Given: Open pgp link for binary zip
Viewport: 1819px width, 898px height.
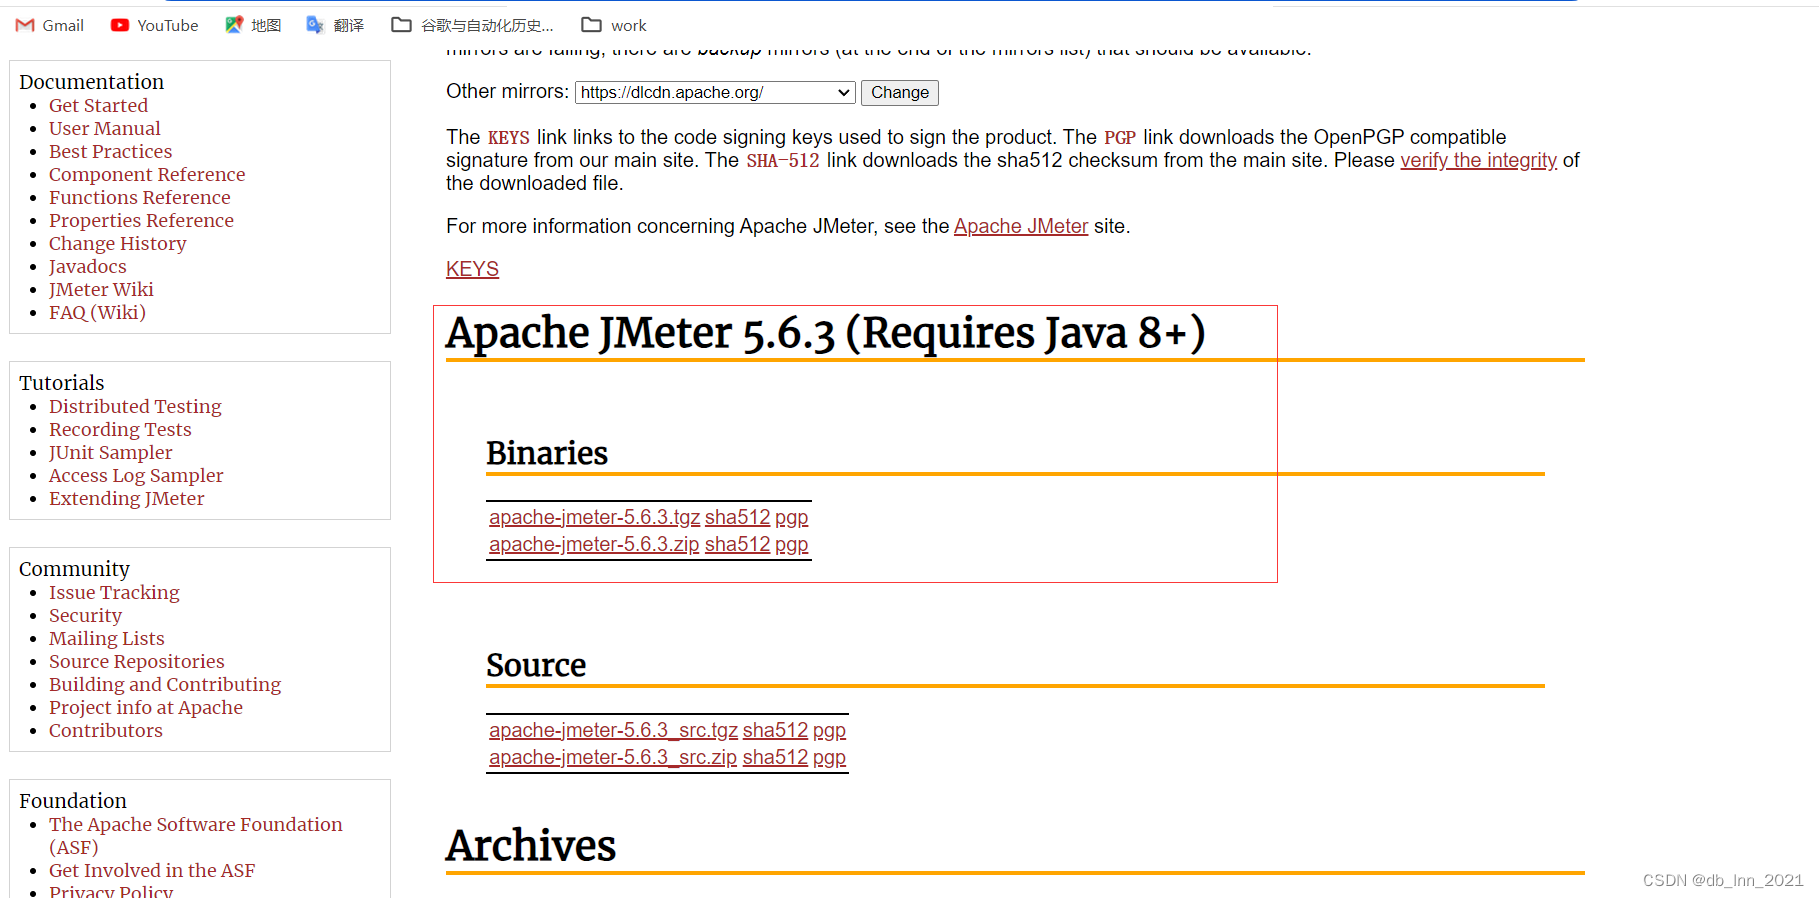Looking at the screenshot, I should pyautogui.click(x=791, y=544).
